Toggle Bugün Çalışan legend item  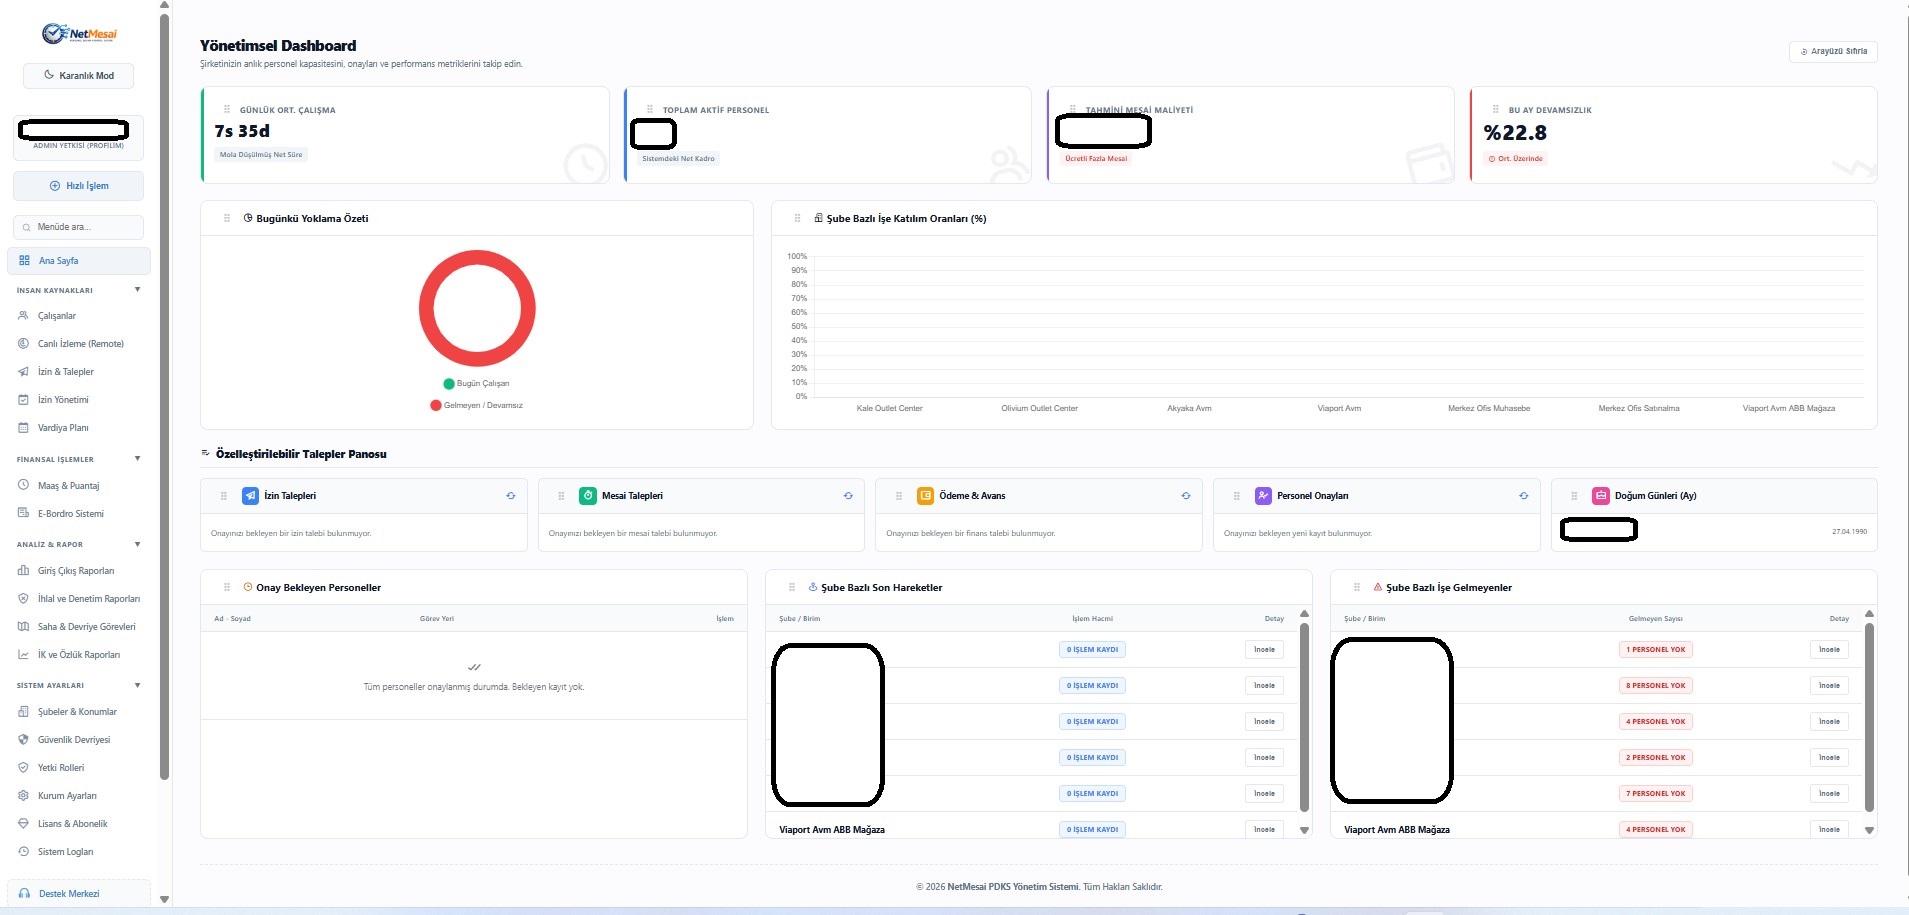[x=477, y=383]
